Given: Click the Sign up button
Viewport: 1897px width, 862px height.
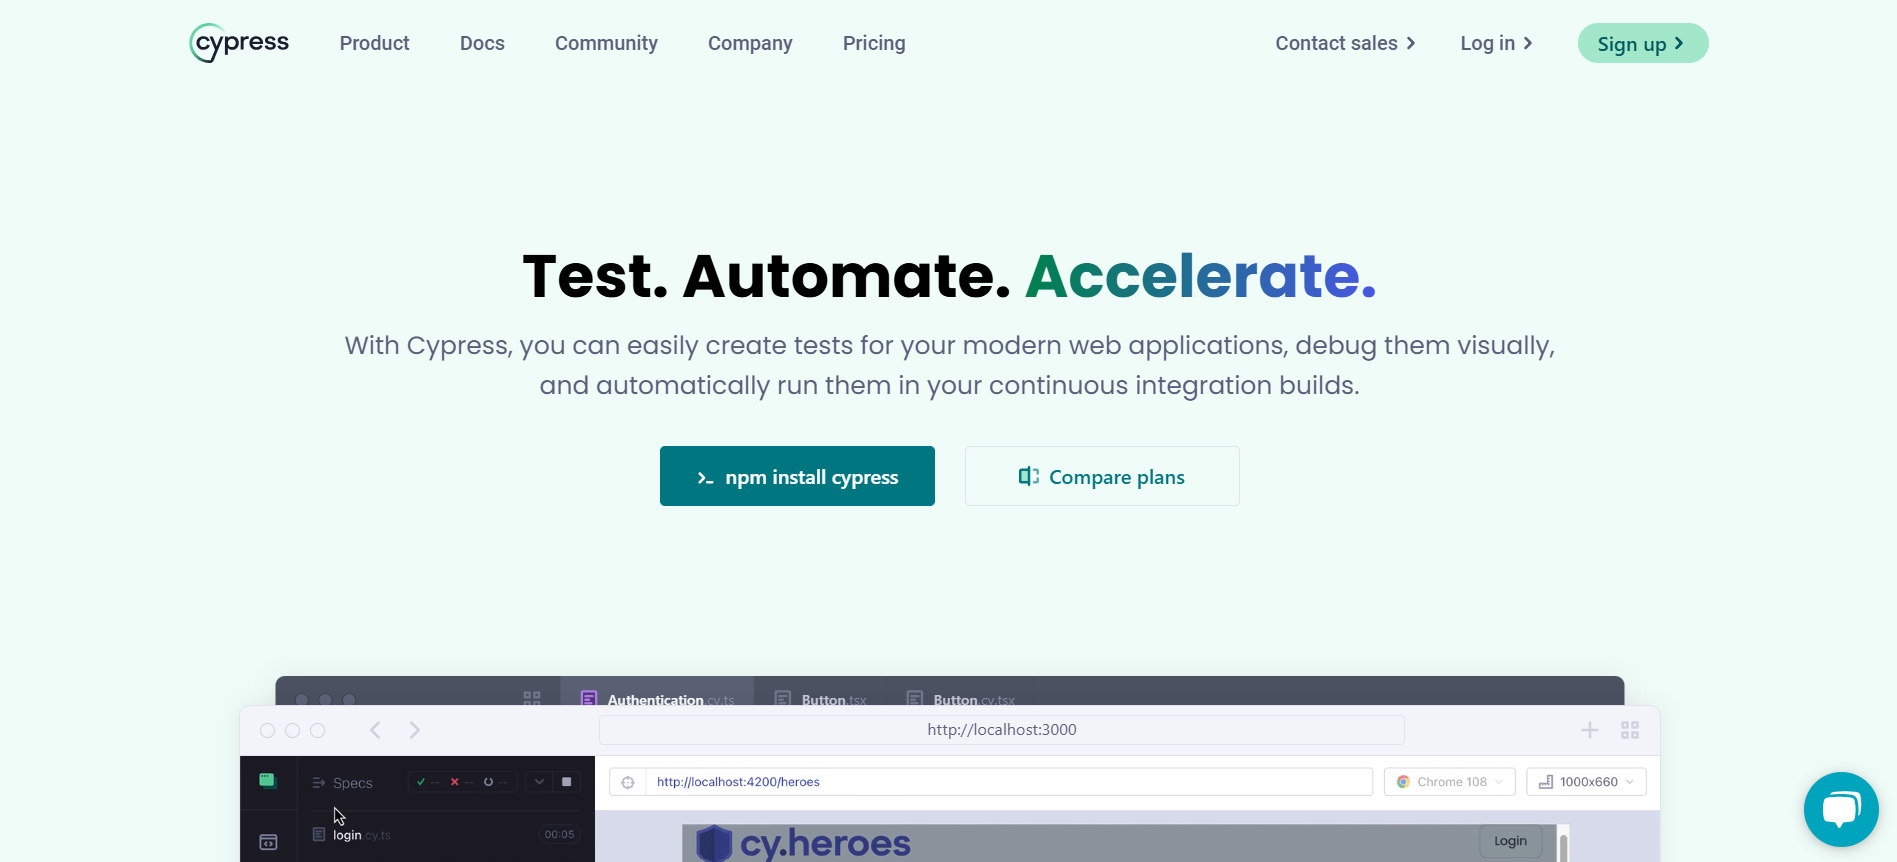Looking at the screenshot, I should [1642, 43].
